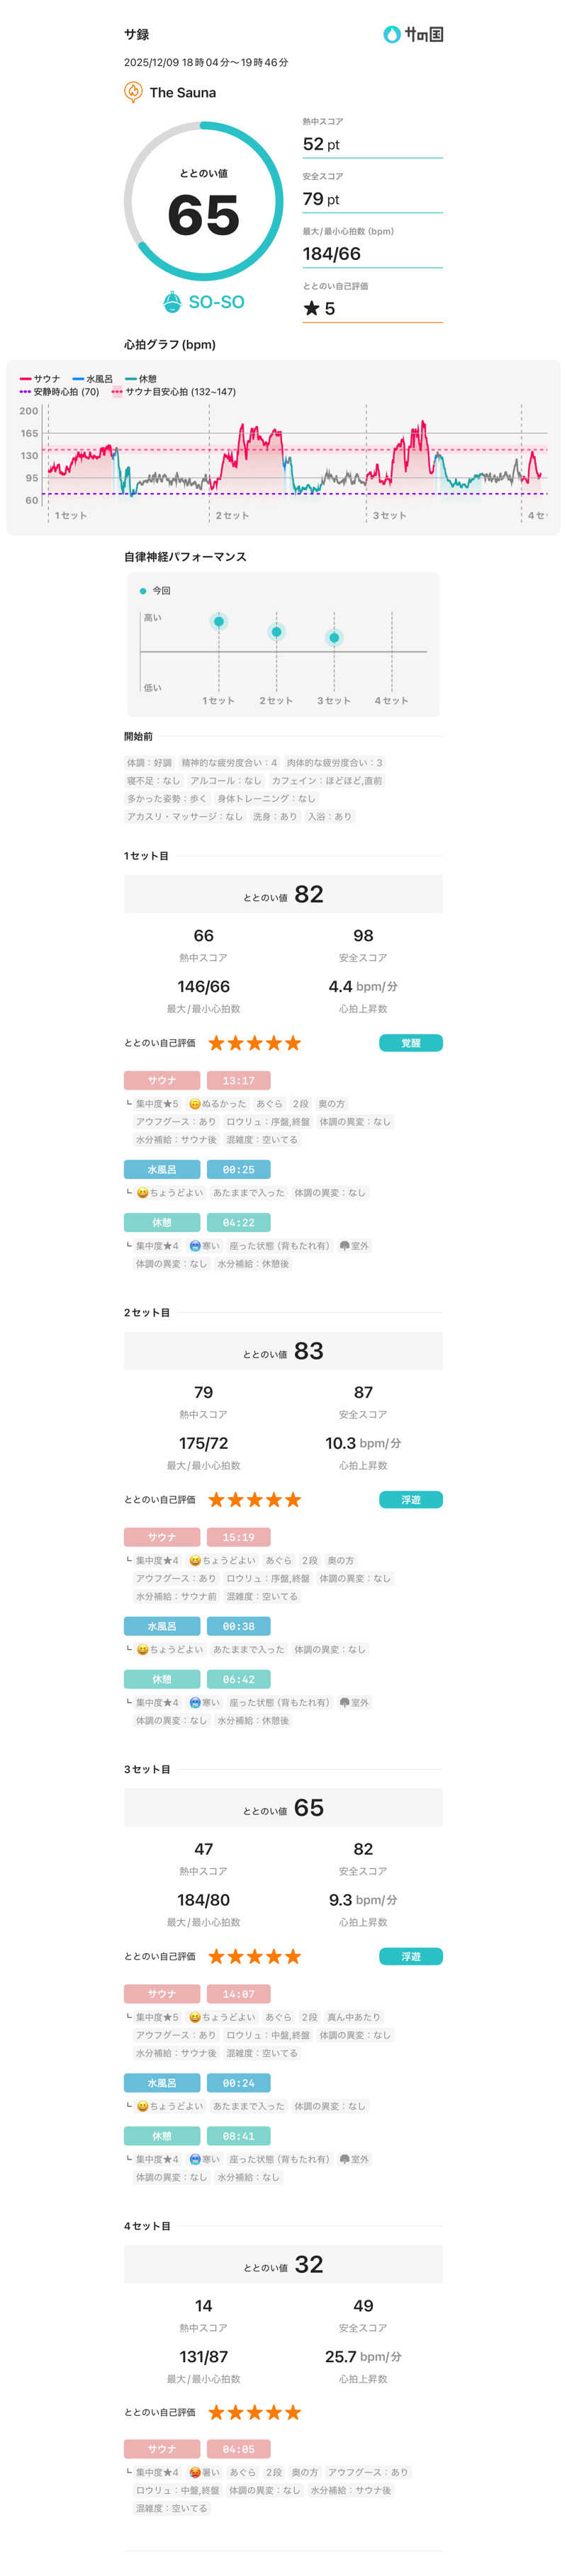Click the 室外 tree icon in set 3
Viewport: 567px width, 2576px height.
(344, 2158)
